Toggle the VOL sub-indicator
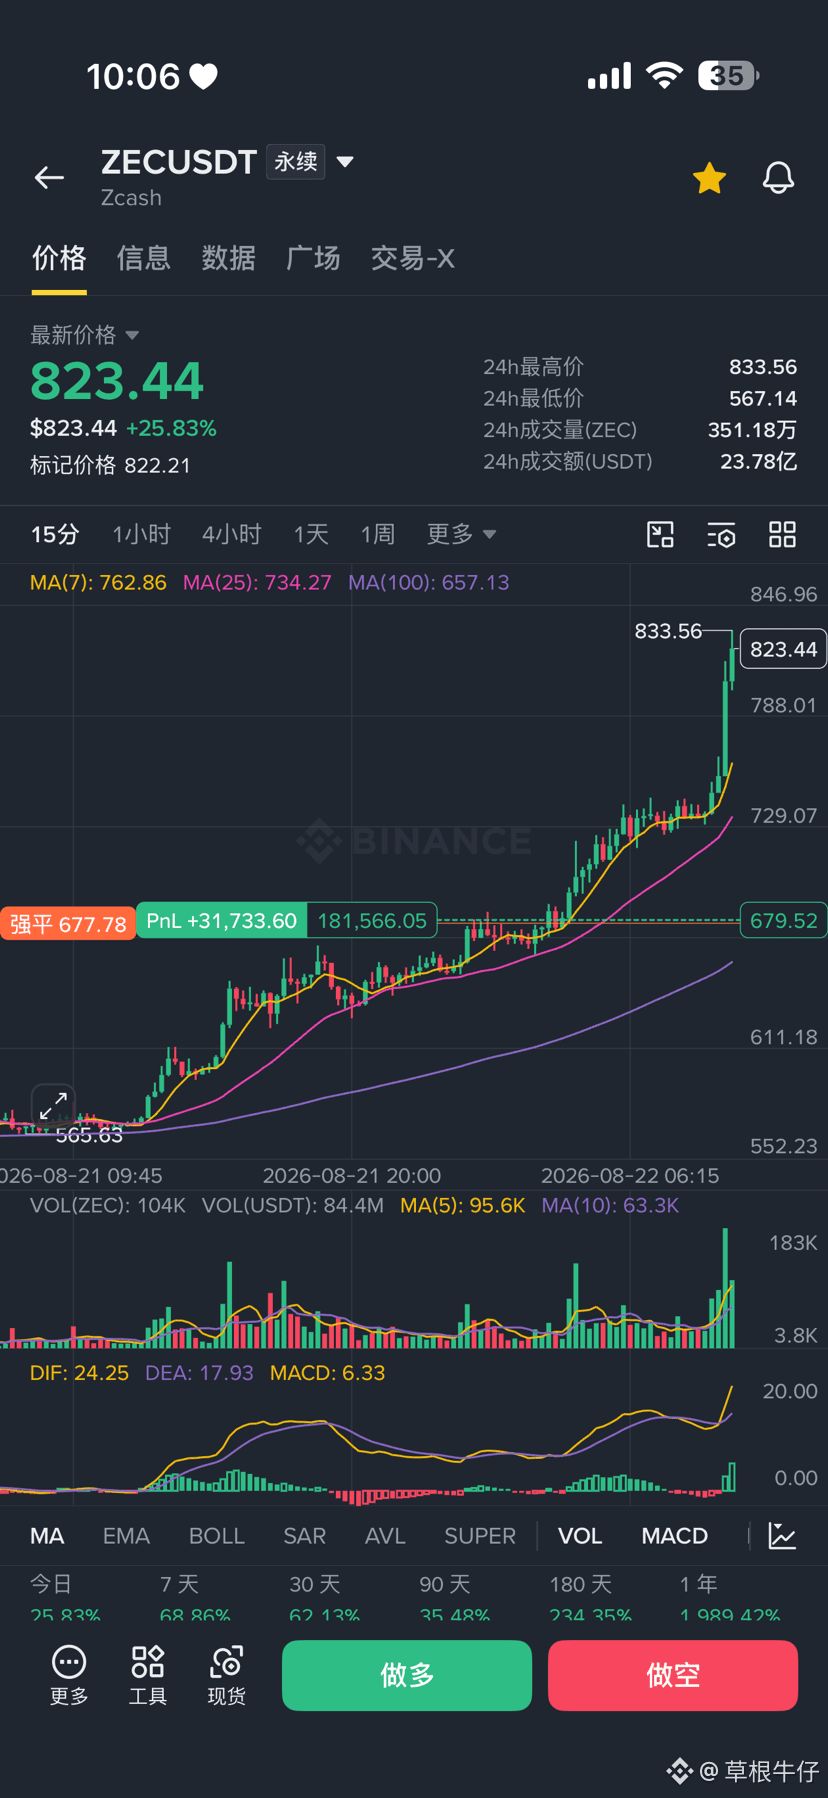This screenshot has height=1798, width=828. click(x=580, y=1536)
